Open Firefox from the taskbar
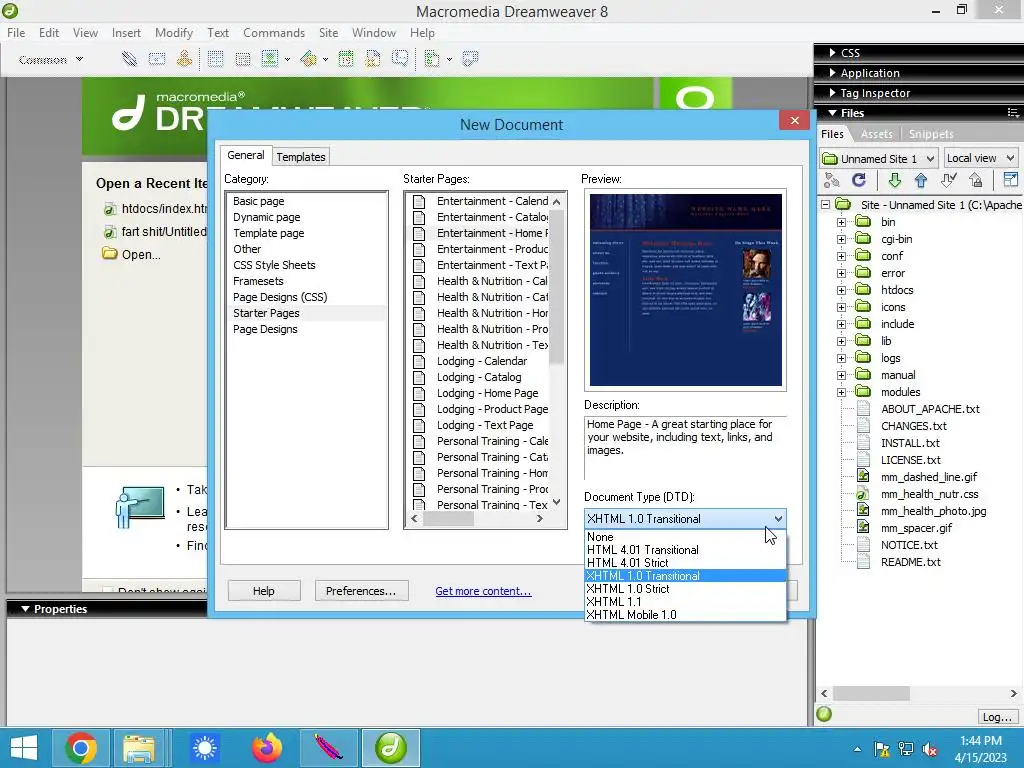 tap(266, 748)
